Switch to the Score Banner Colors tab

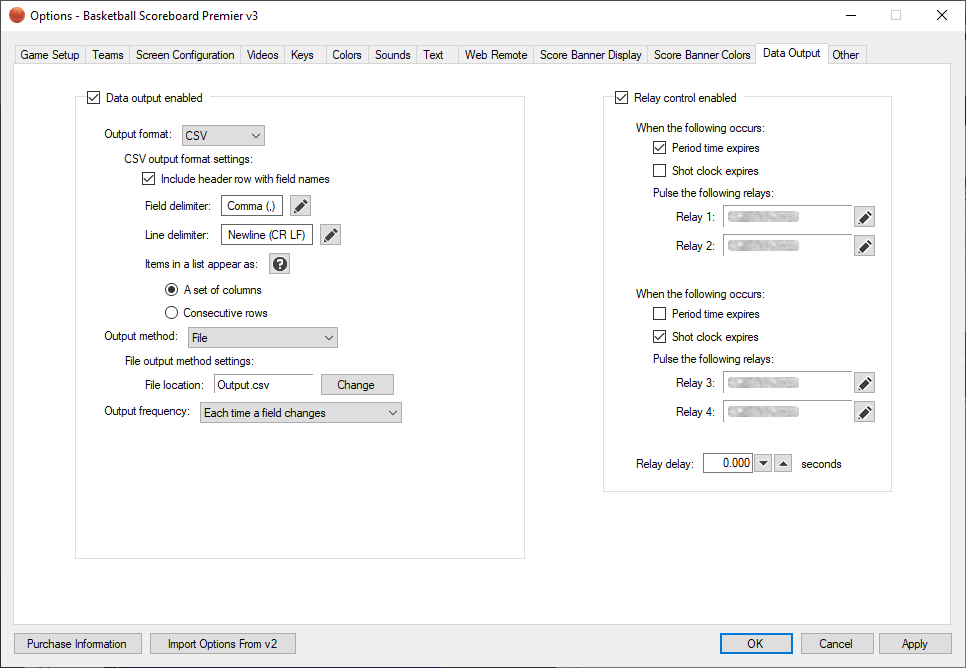(702, 55)
